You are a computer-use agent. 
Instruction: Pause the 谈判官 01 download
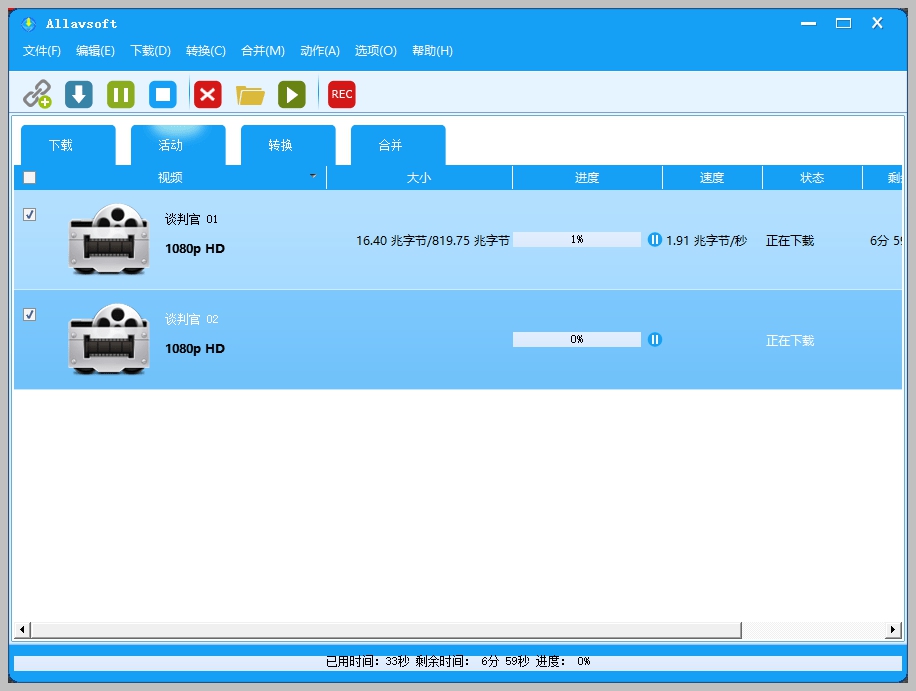(x=655, y=239)
